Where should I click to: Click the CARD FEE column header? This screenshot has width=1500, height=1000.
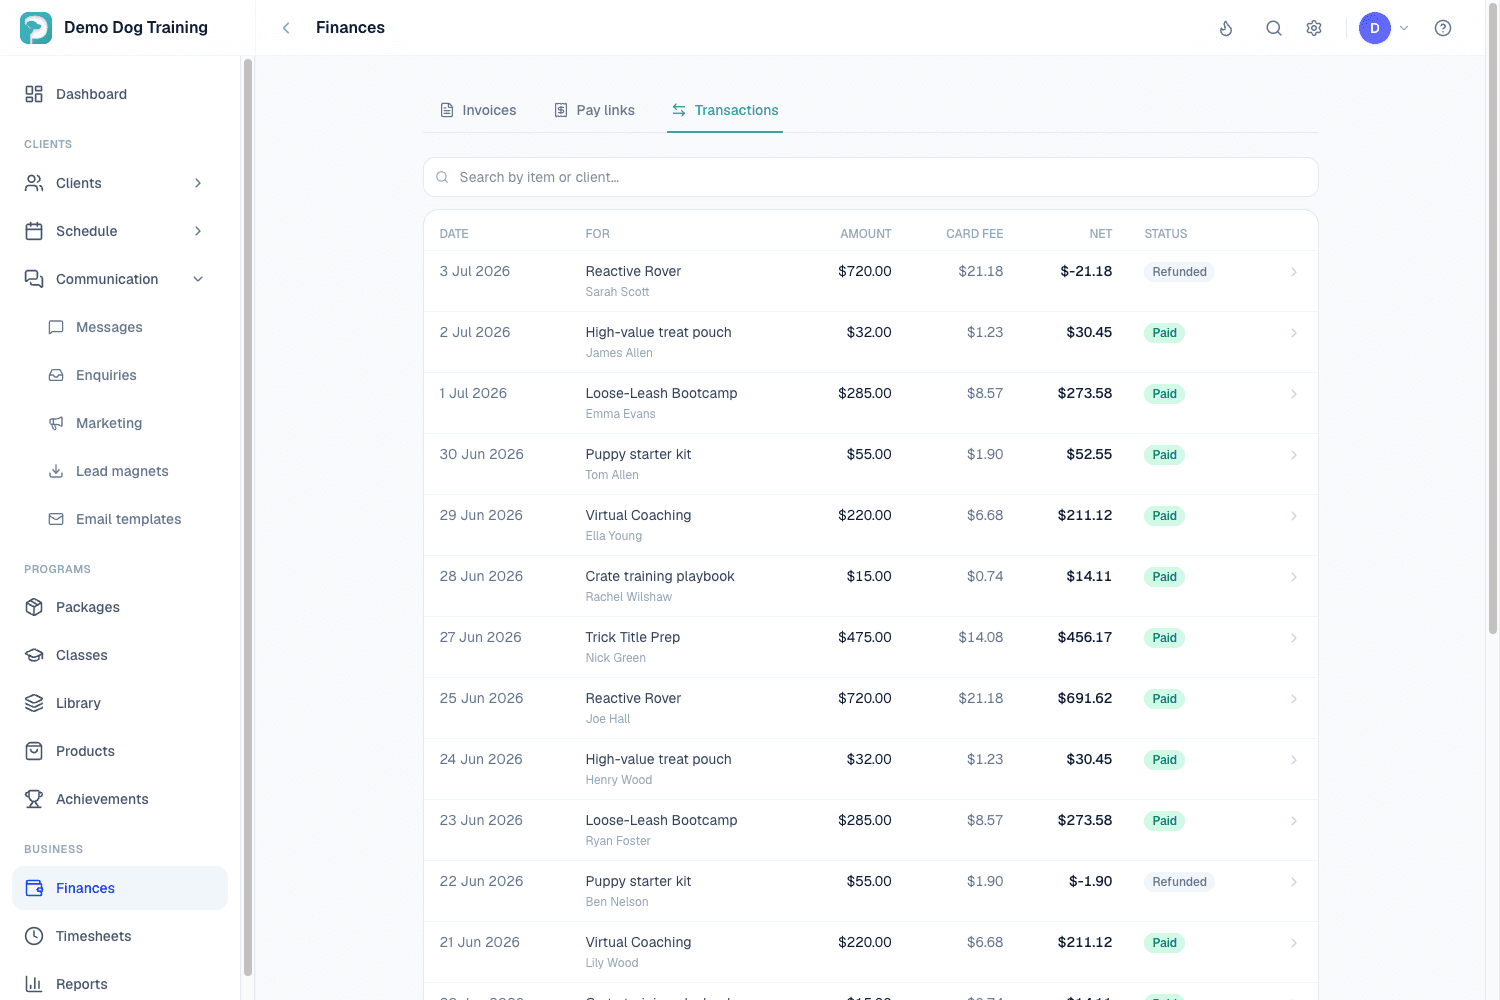point(975,234)
